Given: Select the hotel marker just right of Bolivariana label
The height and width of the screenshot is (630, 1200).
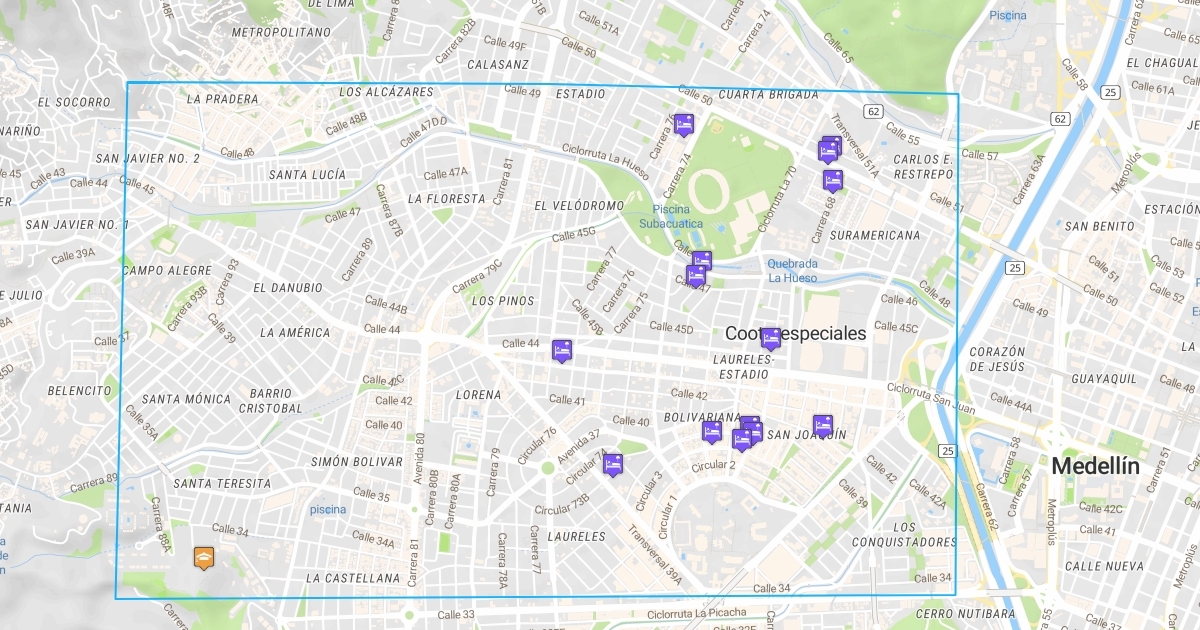Looking at the screenshot, I should 750,428.
